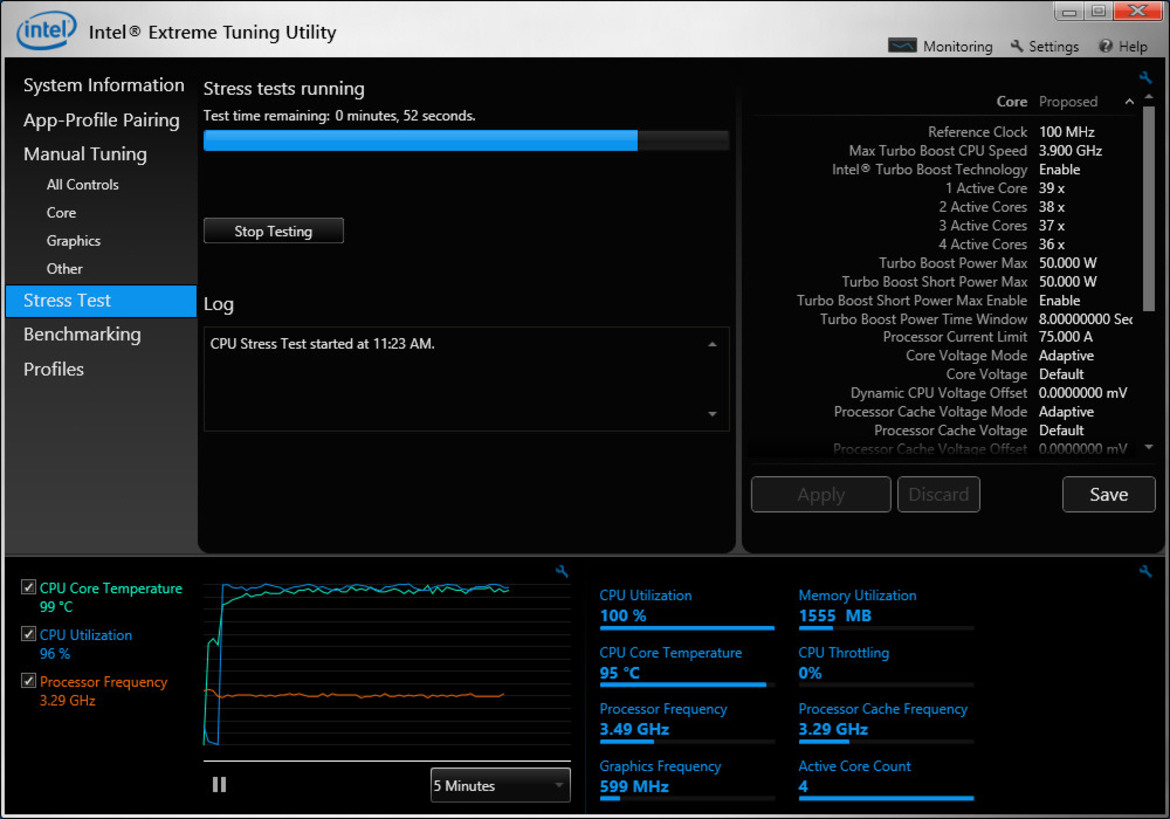Viewport: 1170px width, 819px height.
Task: Click the Processor Frequency 3.49 GHz value
Action: 634,729
